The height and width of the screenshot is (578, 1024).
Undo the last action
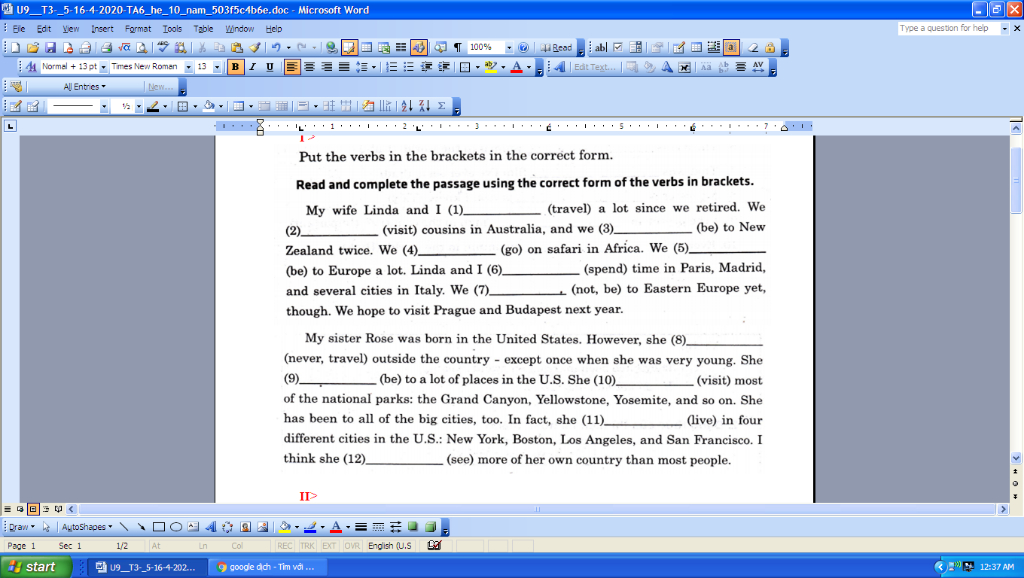click(x=276, y=48)
